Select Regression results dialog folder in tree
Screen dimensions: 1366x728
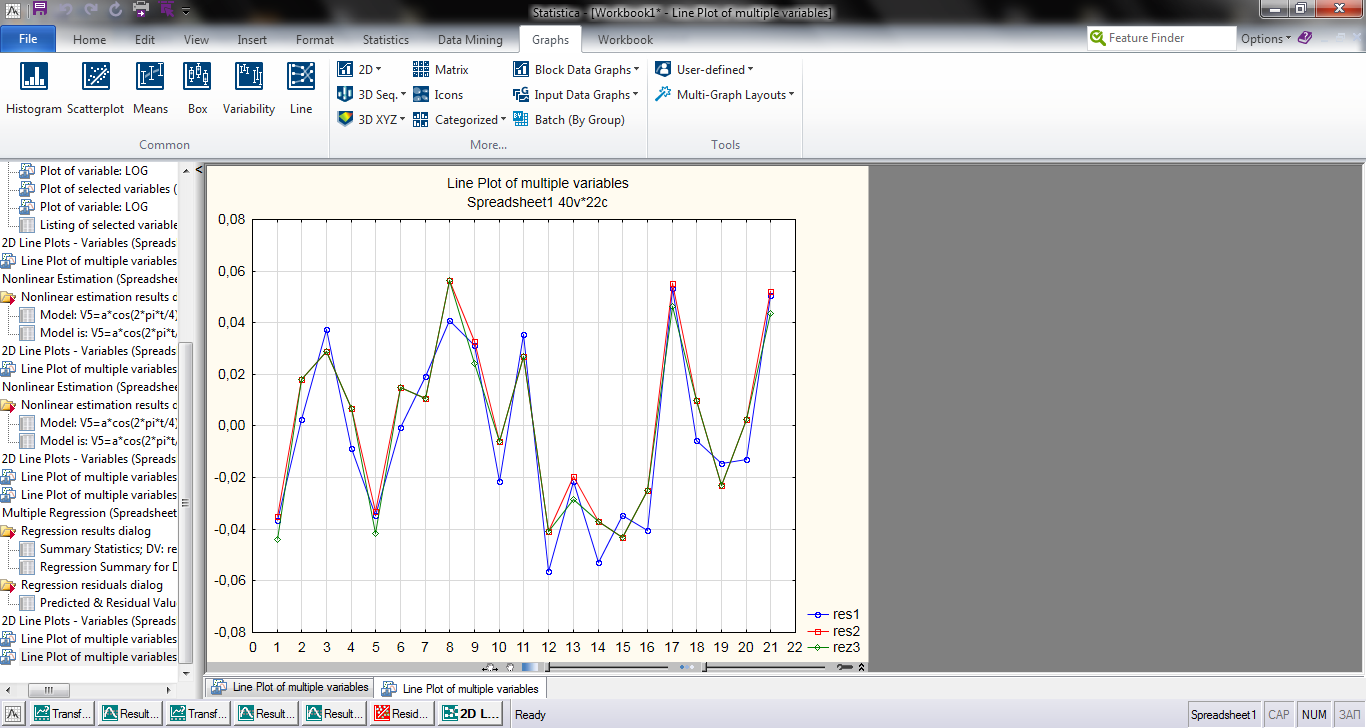coord(86,531)
